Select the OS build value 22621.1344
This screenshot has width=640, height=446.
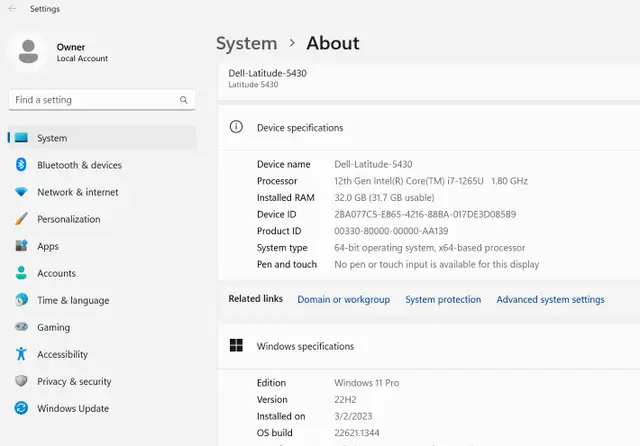[x=357, y=433]
